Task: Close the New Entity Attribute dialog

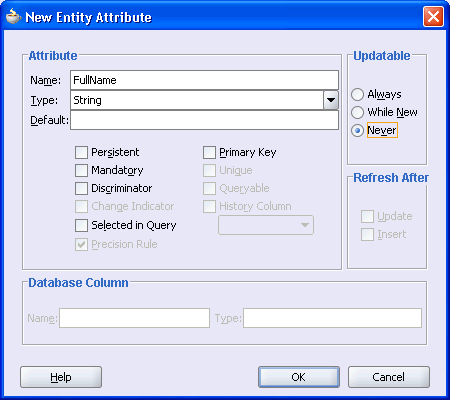Action: click(x=433, y=16)
